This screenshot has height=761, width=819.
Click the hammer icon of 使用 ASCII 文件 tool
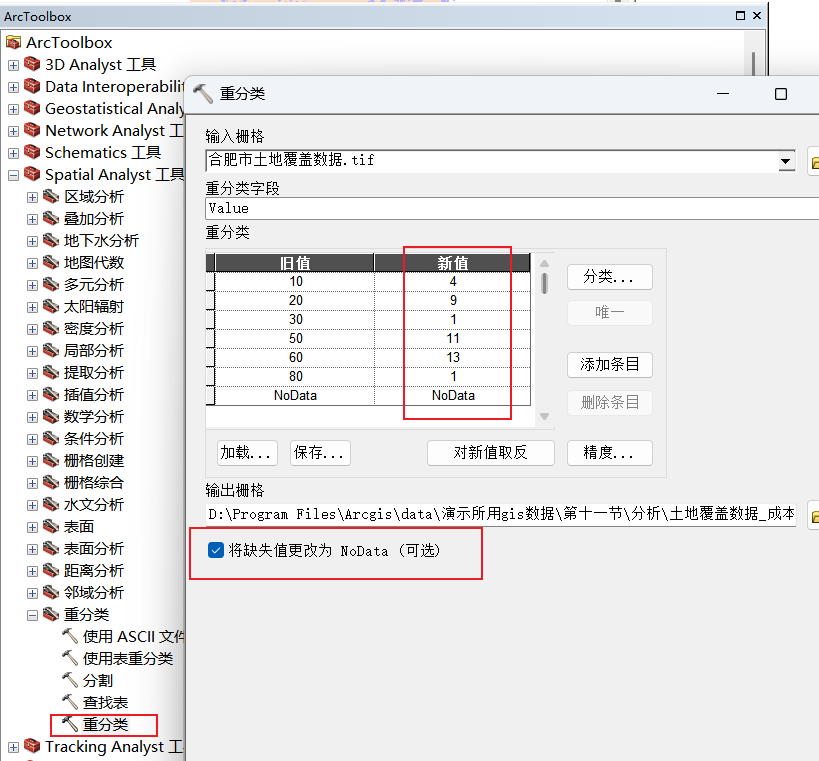(70, 636)
